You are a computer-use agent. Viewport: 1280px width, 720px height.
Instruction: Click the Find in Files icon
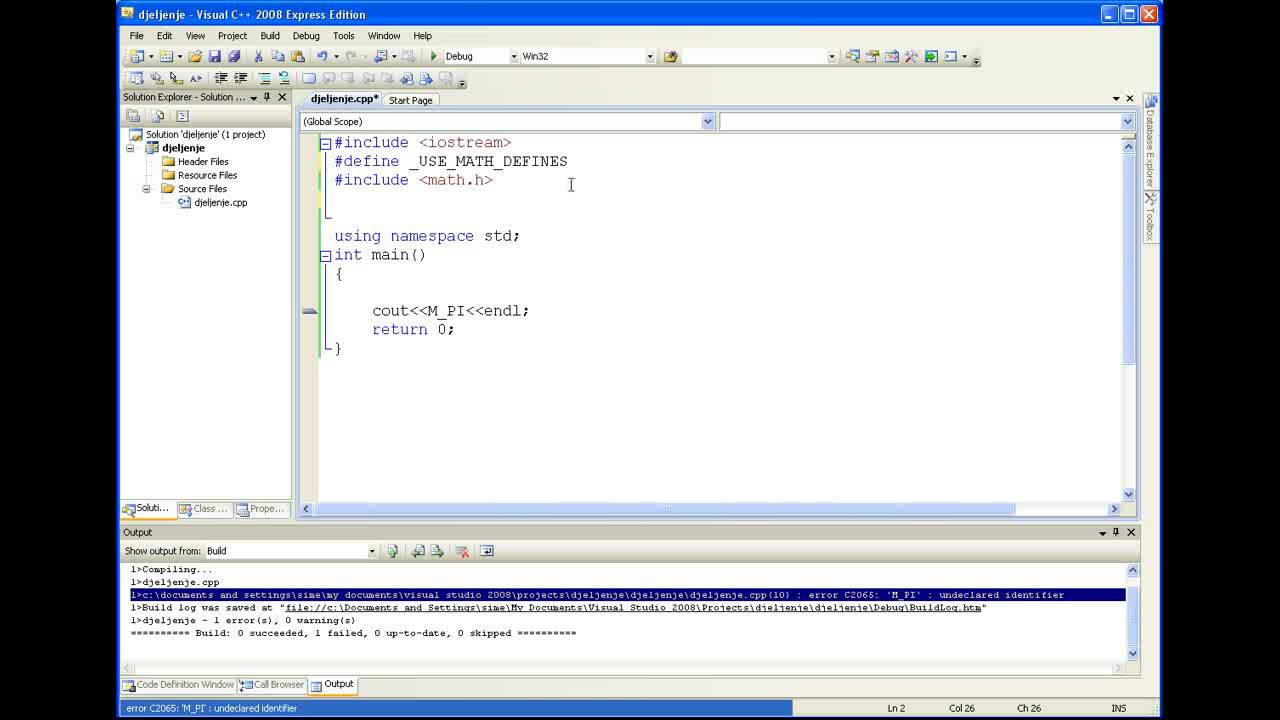pos(671,56)
